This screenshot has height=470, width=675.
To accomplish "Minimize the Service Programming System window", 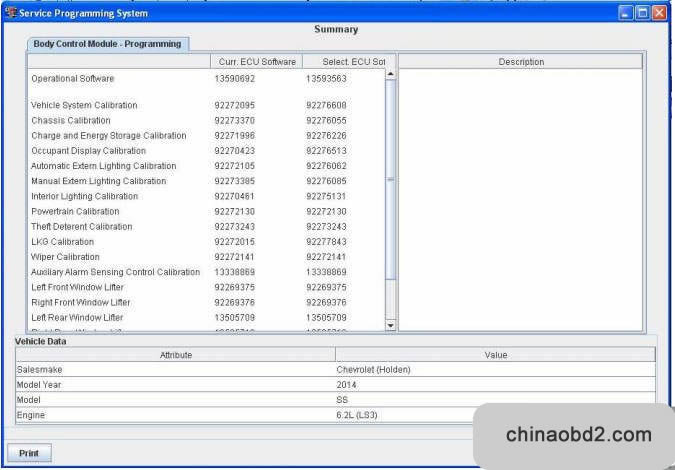I will [x=625, y=13].
